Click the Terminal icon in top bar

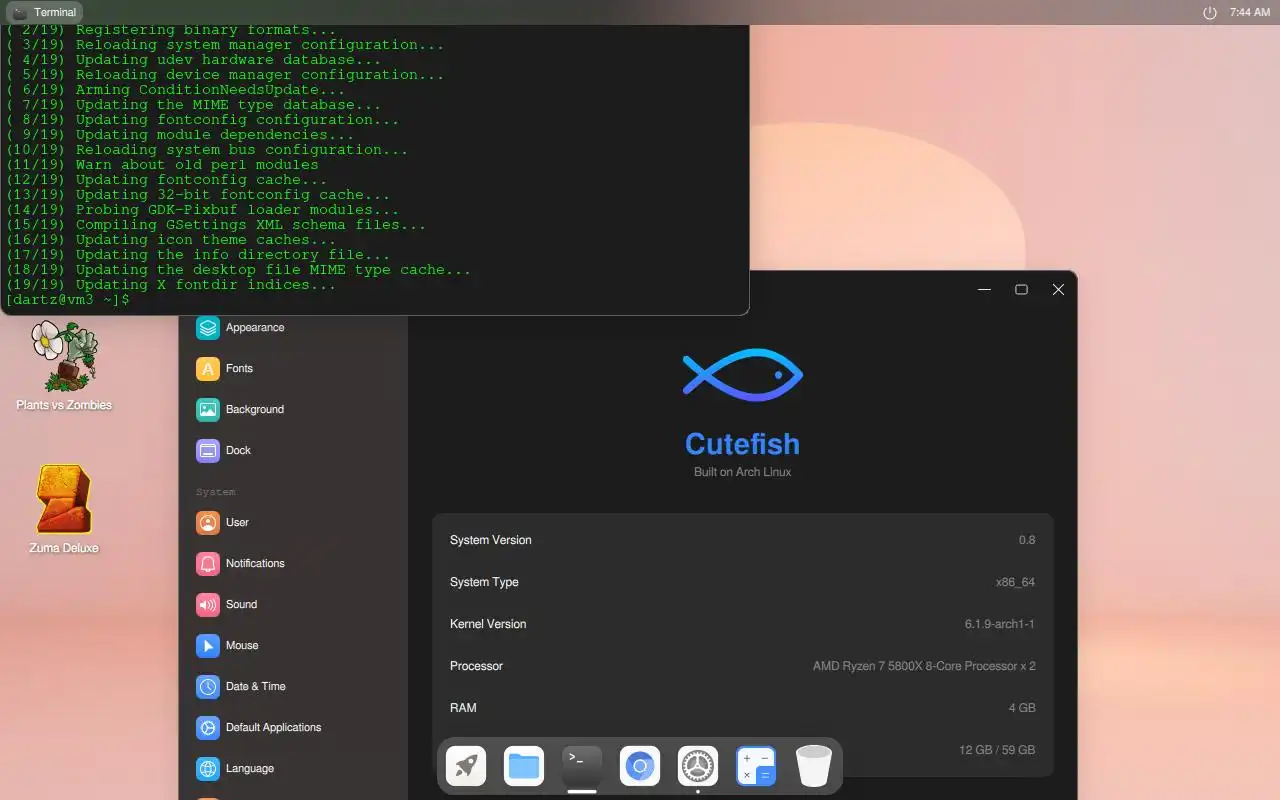pos(20,12)
